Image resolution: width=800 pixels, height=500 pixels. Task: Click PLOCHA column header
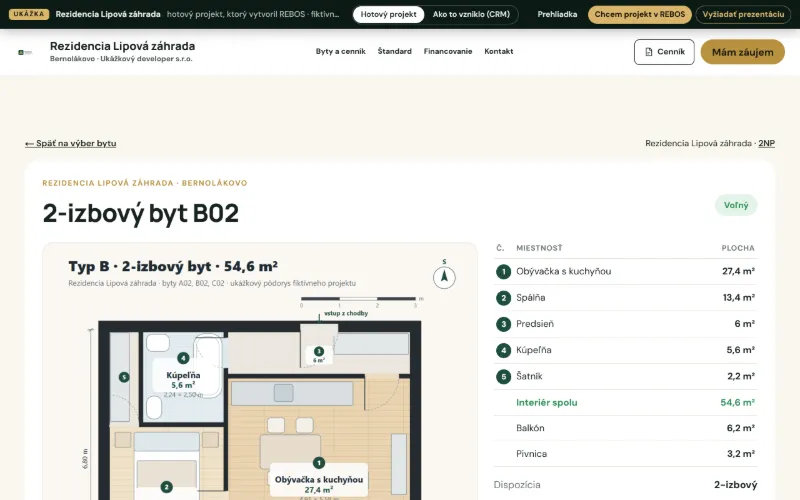pos(738,248)
